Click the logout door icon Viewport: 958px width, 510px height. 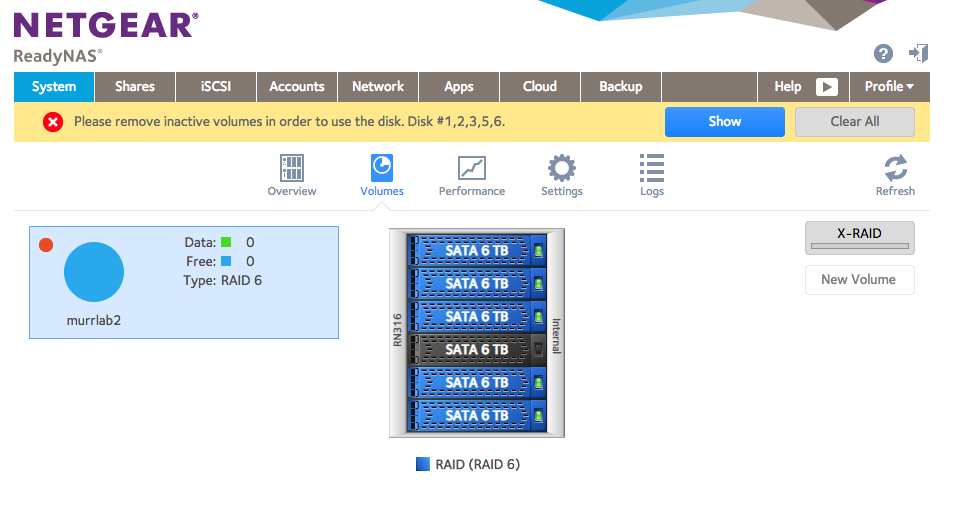coord(918,54)
